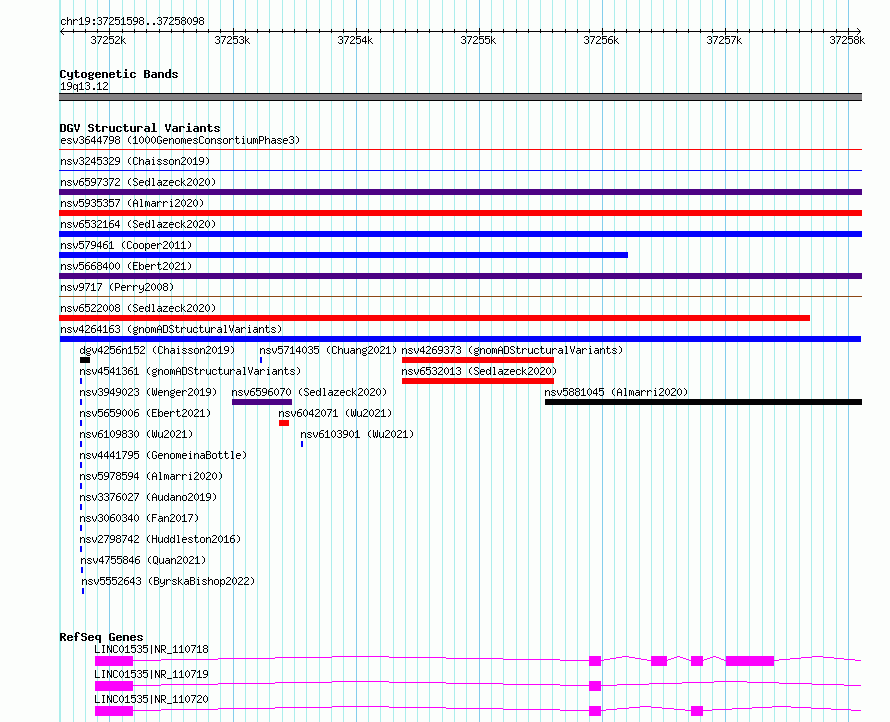890x722 pixels.
Task: Select the 37254k ruler position
Action: [x=355, y=40]
